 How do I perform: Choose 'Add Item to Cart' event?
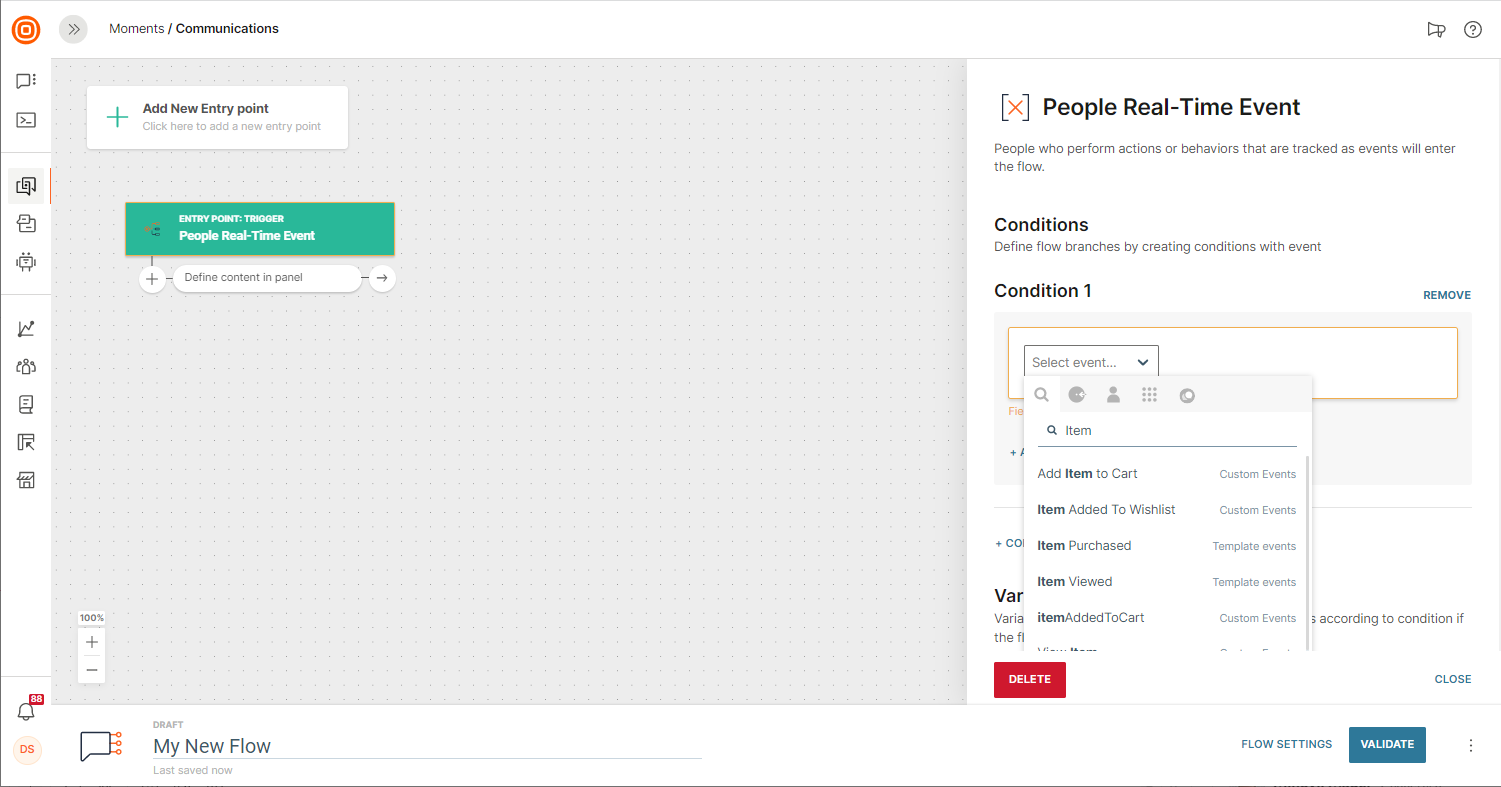pyautogui.click(x=1087, y=474)
